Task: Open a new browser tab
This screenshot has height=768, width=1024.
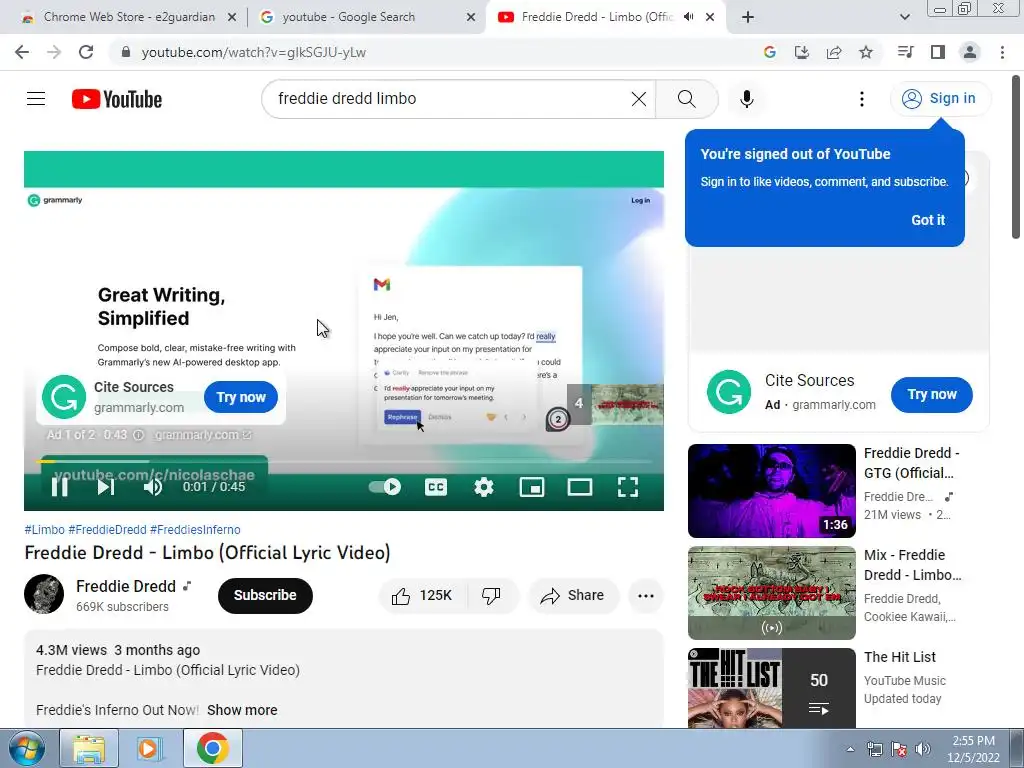Action: click(748, 17)
